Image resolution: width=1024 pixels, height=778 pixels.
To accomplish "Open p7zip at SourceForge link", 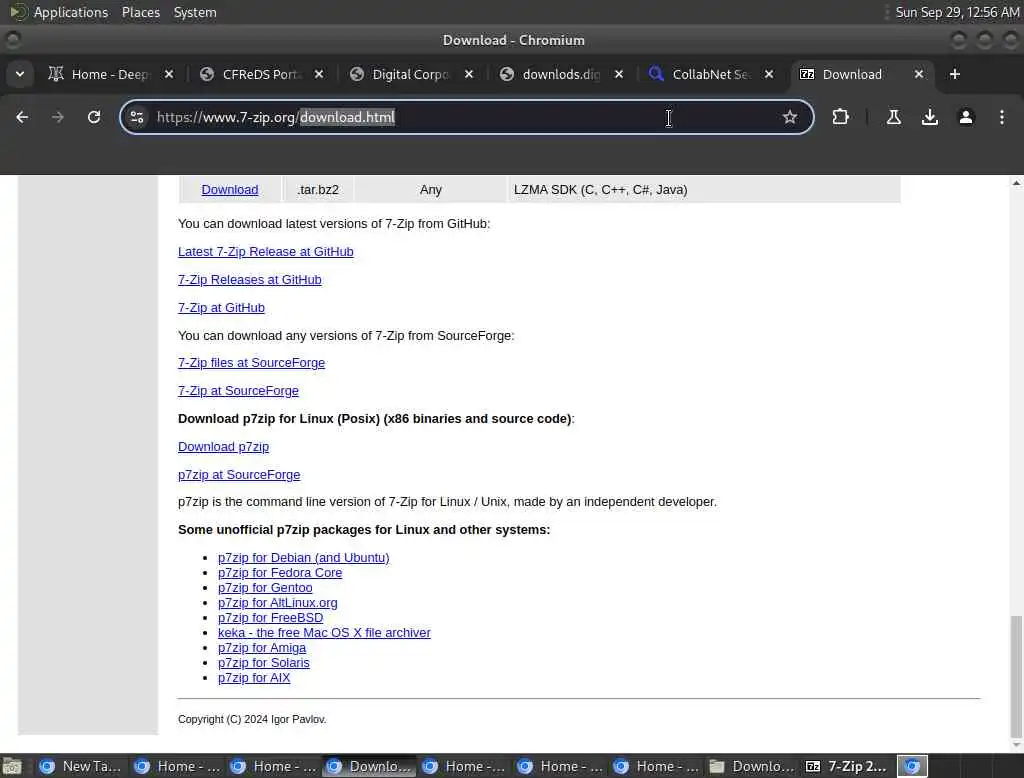I will pyautogui.click(x=239, y=475).
